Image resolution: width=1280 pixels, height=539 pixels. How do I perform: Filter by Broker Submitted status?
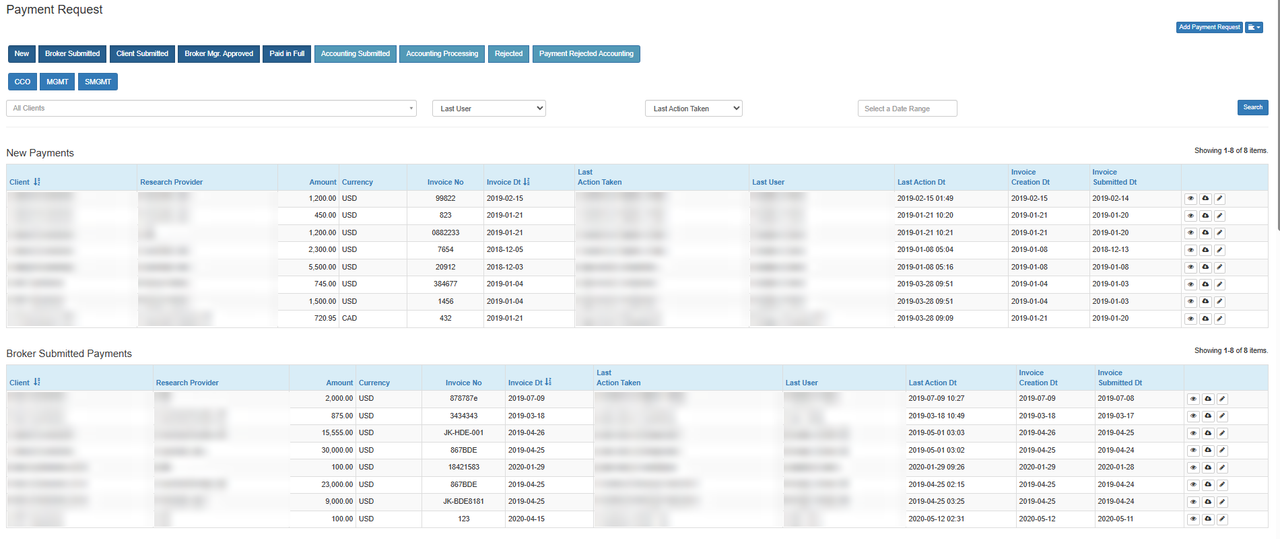tap(73, 53)
